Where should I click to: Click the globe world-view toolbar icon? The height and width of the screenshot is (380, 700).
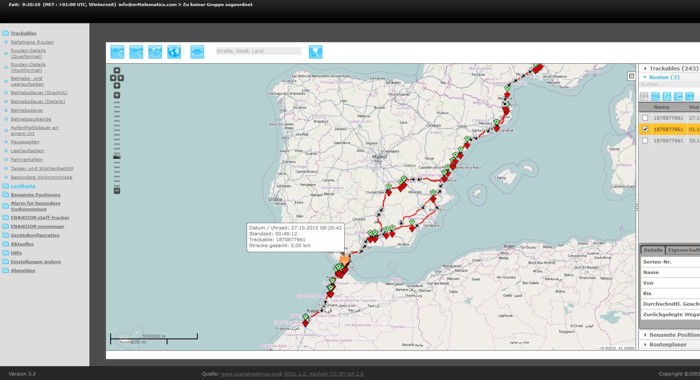[x=174, y=52]
